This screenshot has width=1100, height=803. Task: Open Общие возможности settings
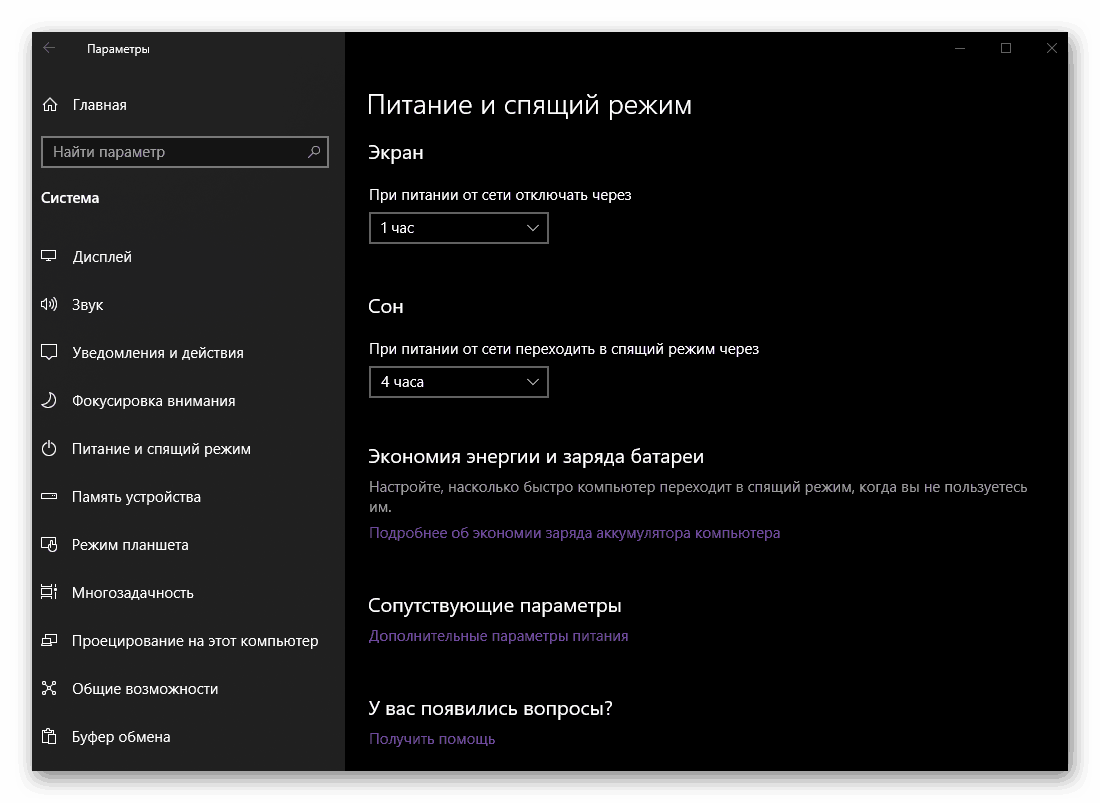(x=145, y=689)
